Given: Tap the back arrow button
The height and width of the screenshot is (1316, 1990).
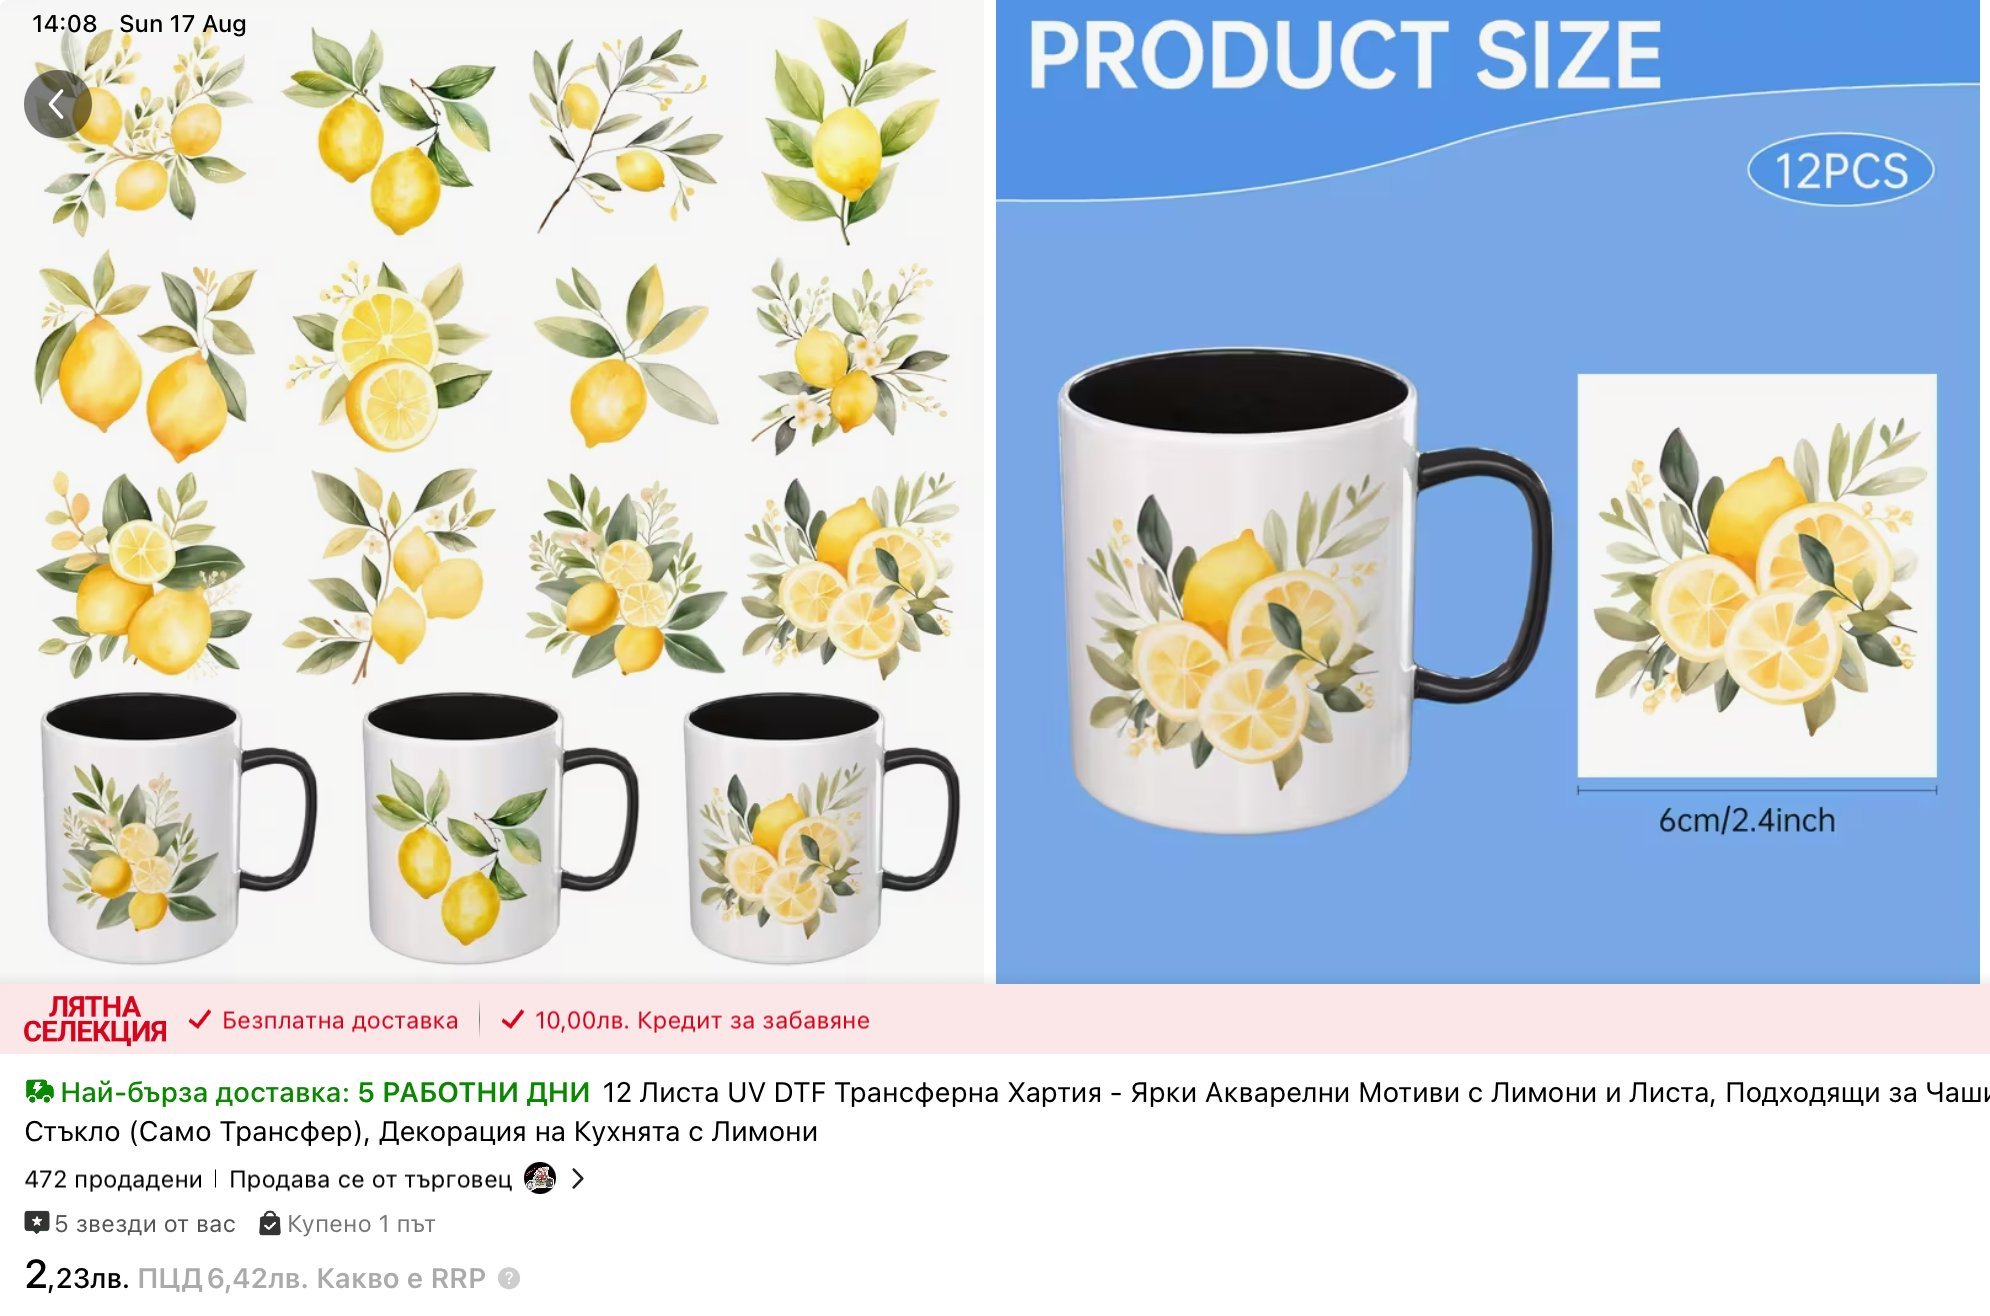Looking at the screenshot, I should click(57, 104).
